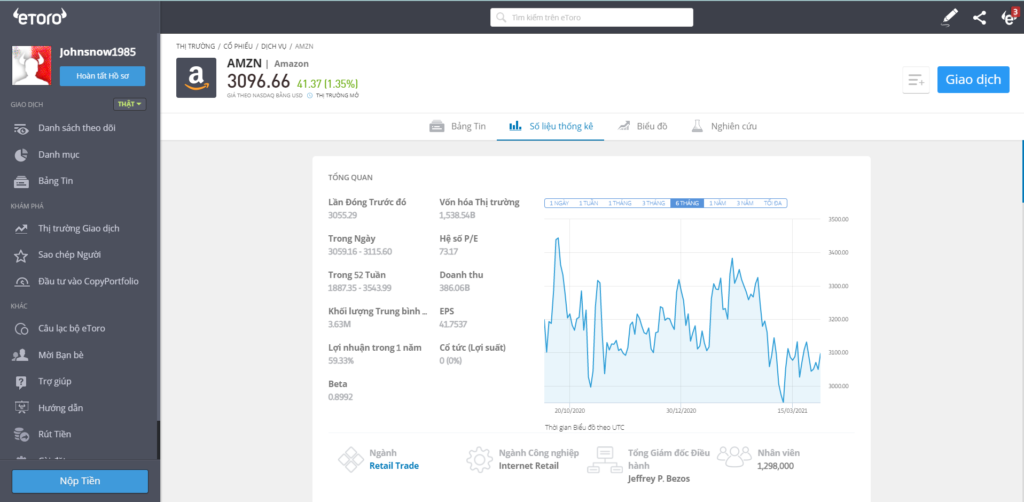Click the EPS value 41.7537

(x=453, y=324)
